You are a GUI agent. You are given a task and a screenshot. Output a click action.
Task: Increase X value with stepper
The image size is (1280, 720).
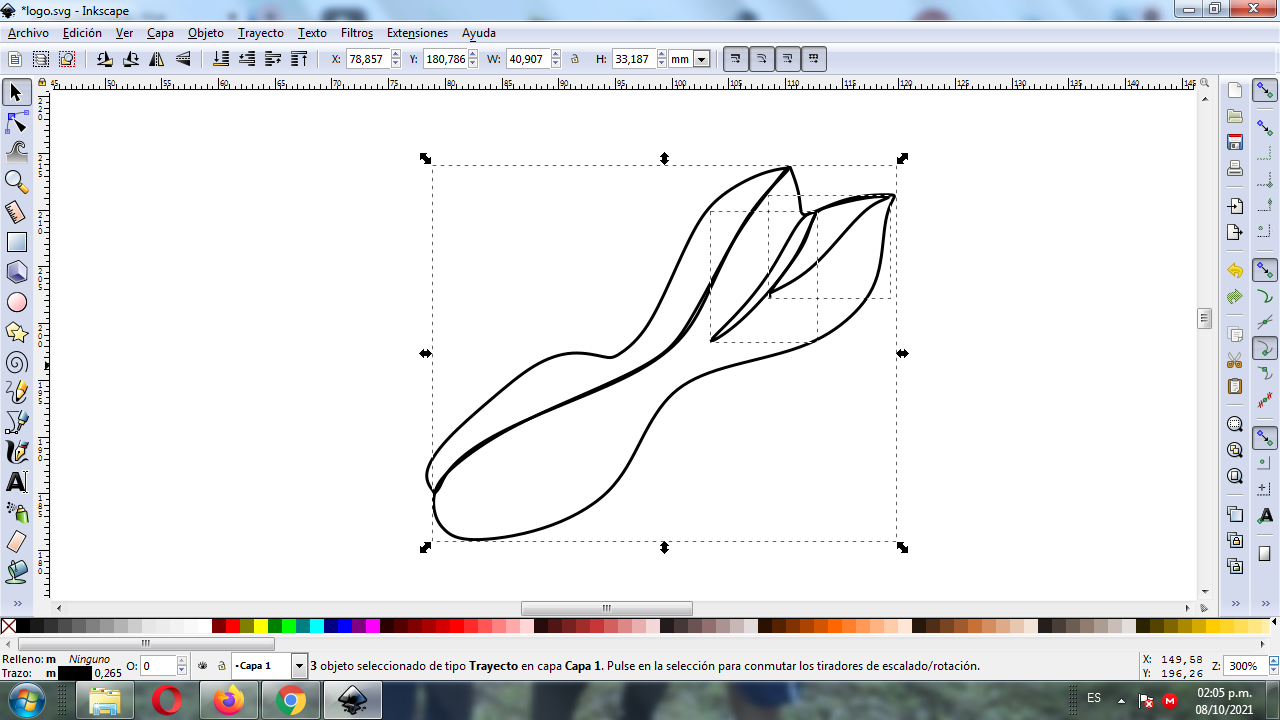point(395,55)
